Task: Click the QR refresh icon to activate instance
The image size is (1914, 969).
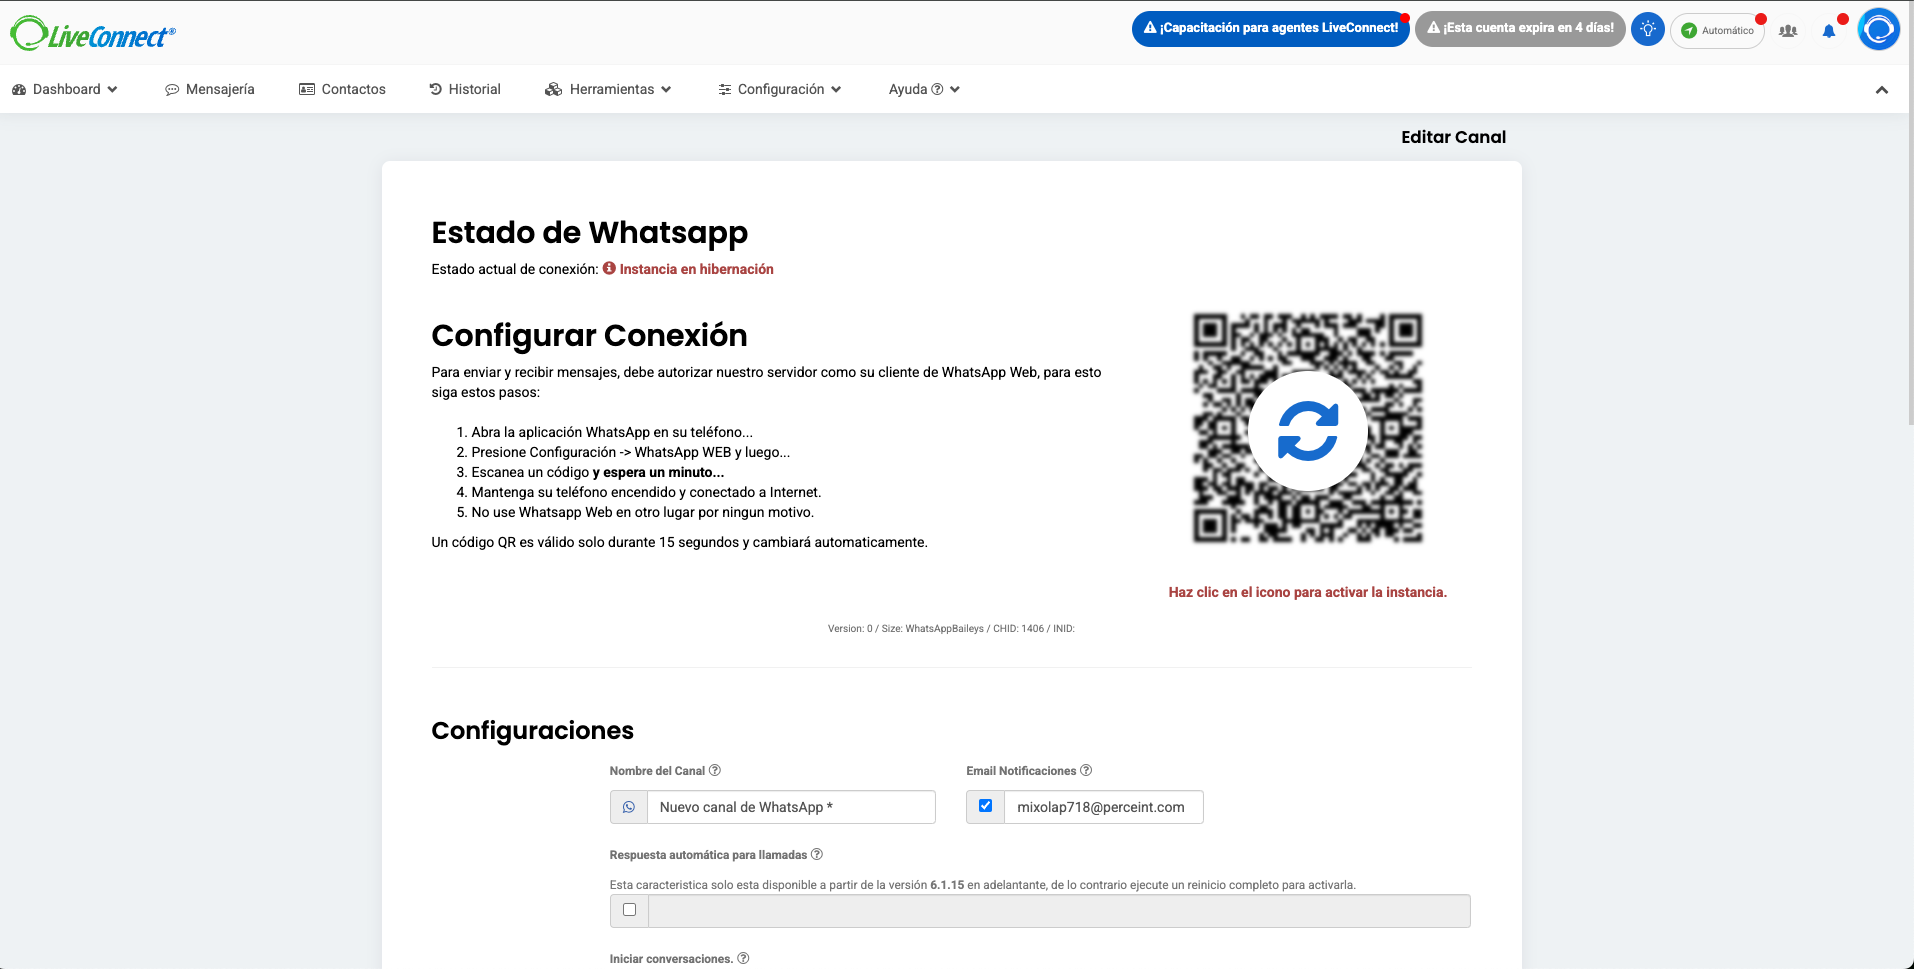Action: (x=1307, y=431)
